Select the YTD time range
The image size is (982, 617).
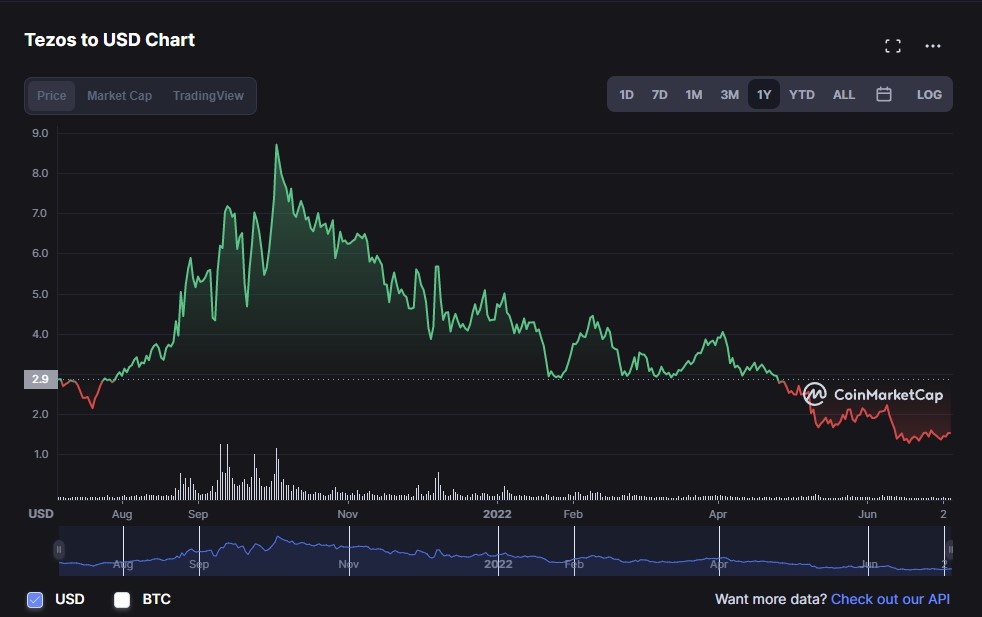[801, 94]
